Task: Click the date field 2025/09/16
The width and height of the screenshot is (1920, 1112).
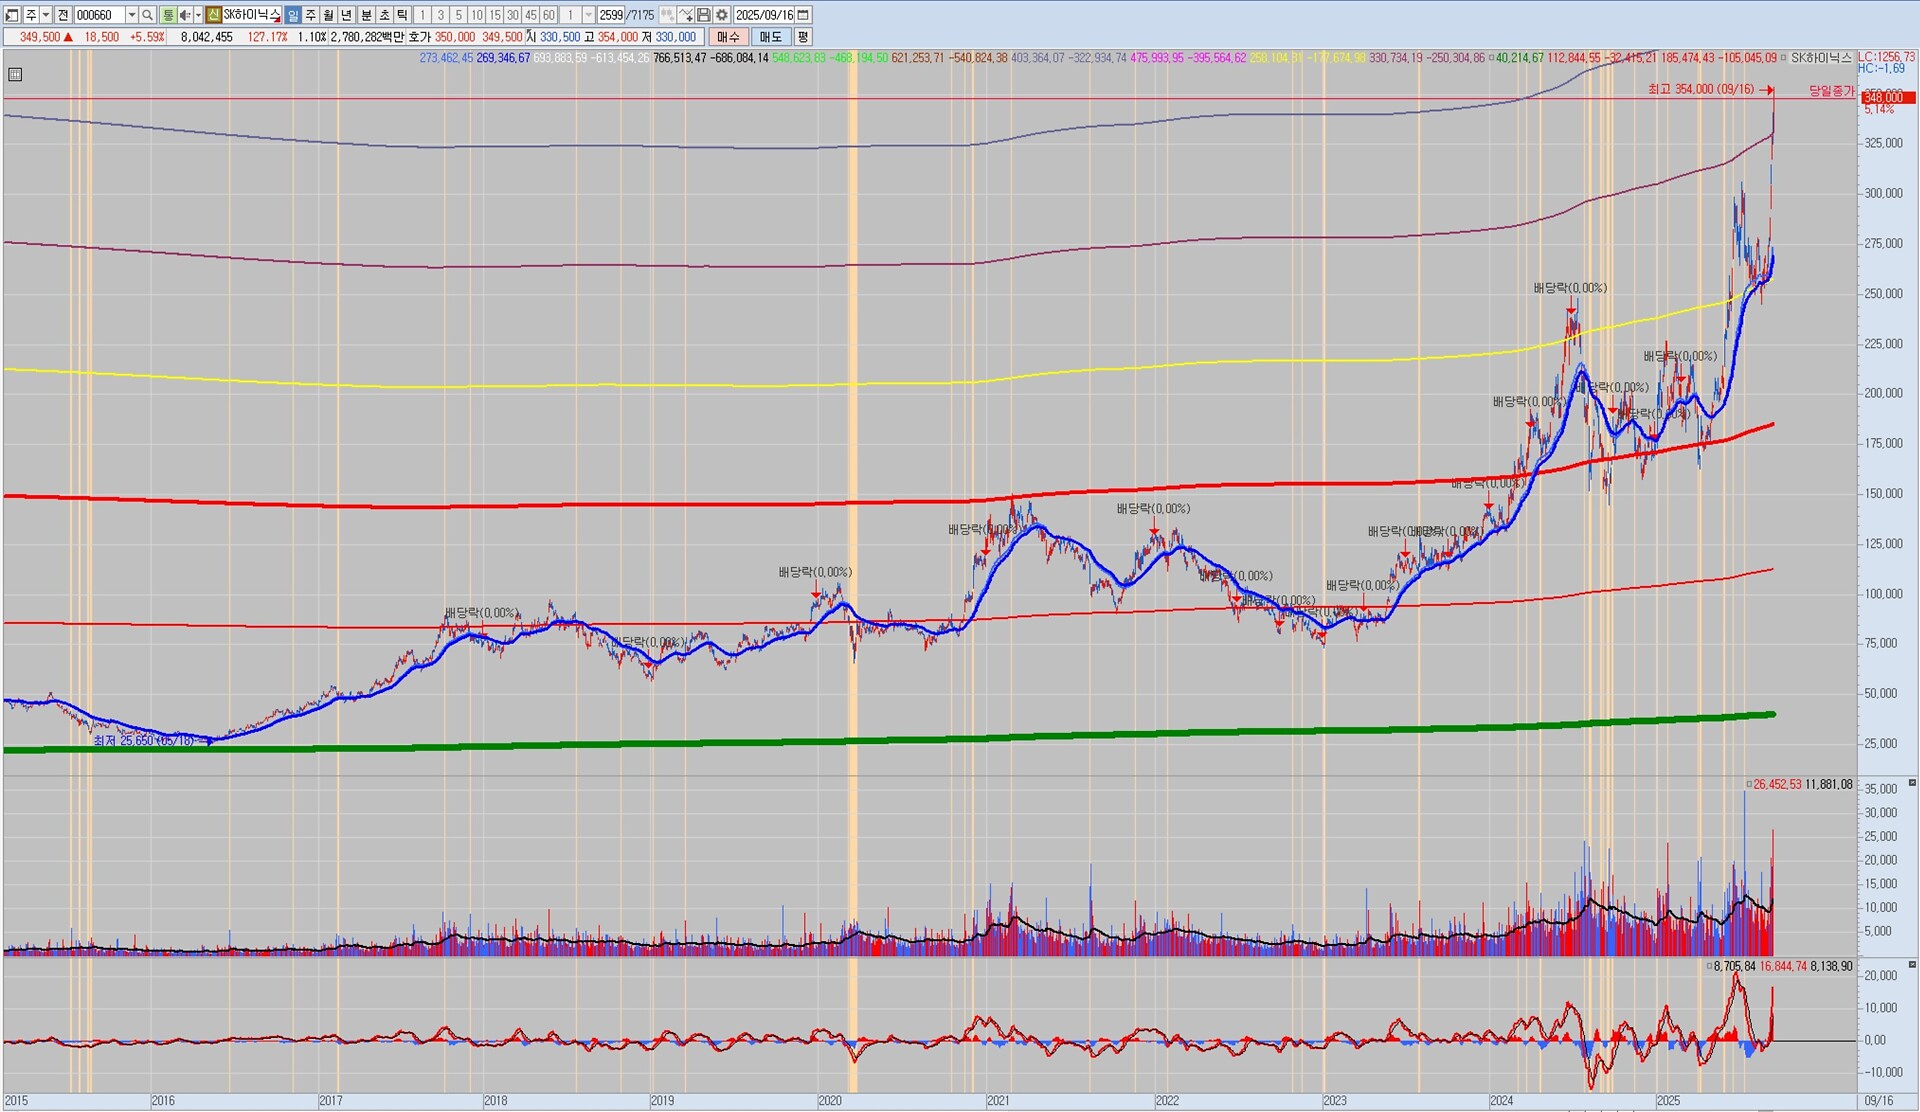Action: point(765,15)
